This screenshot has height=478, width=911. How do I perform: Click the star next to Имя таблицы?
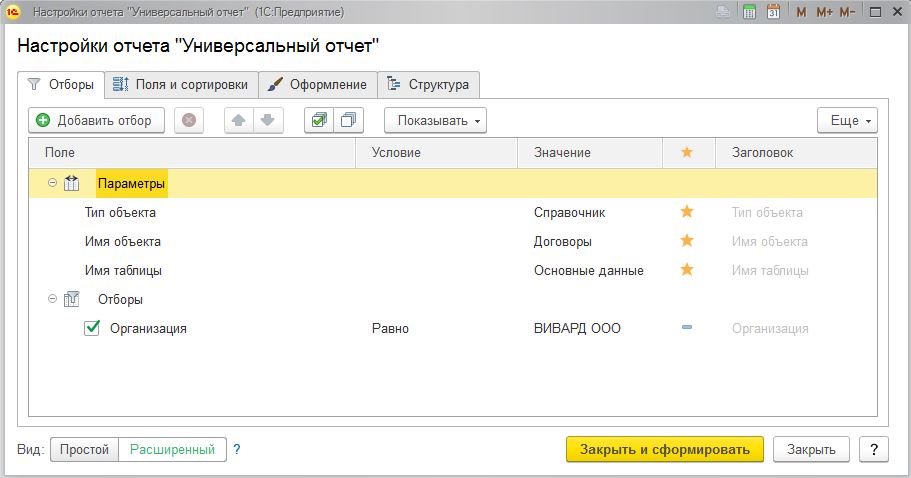687,269
